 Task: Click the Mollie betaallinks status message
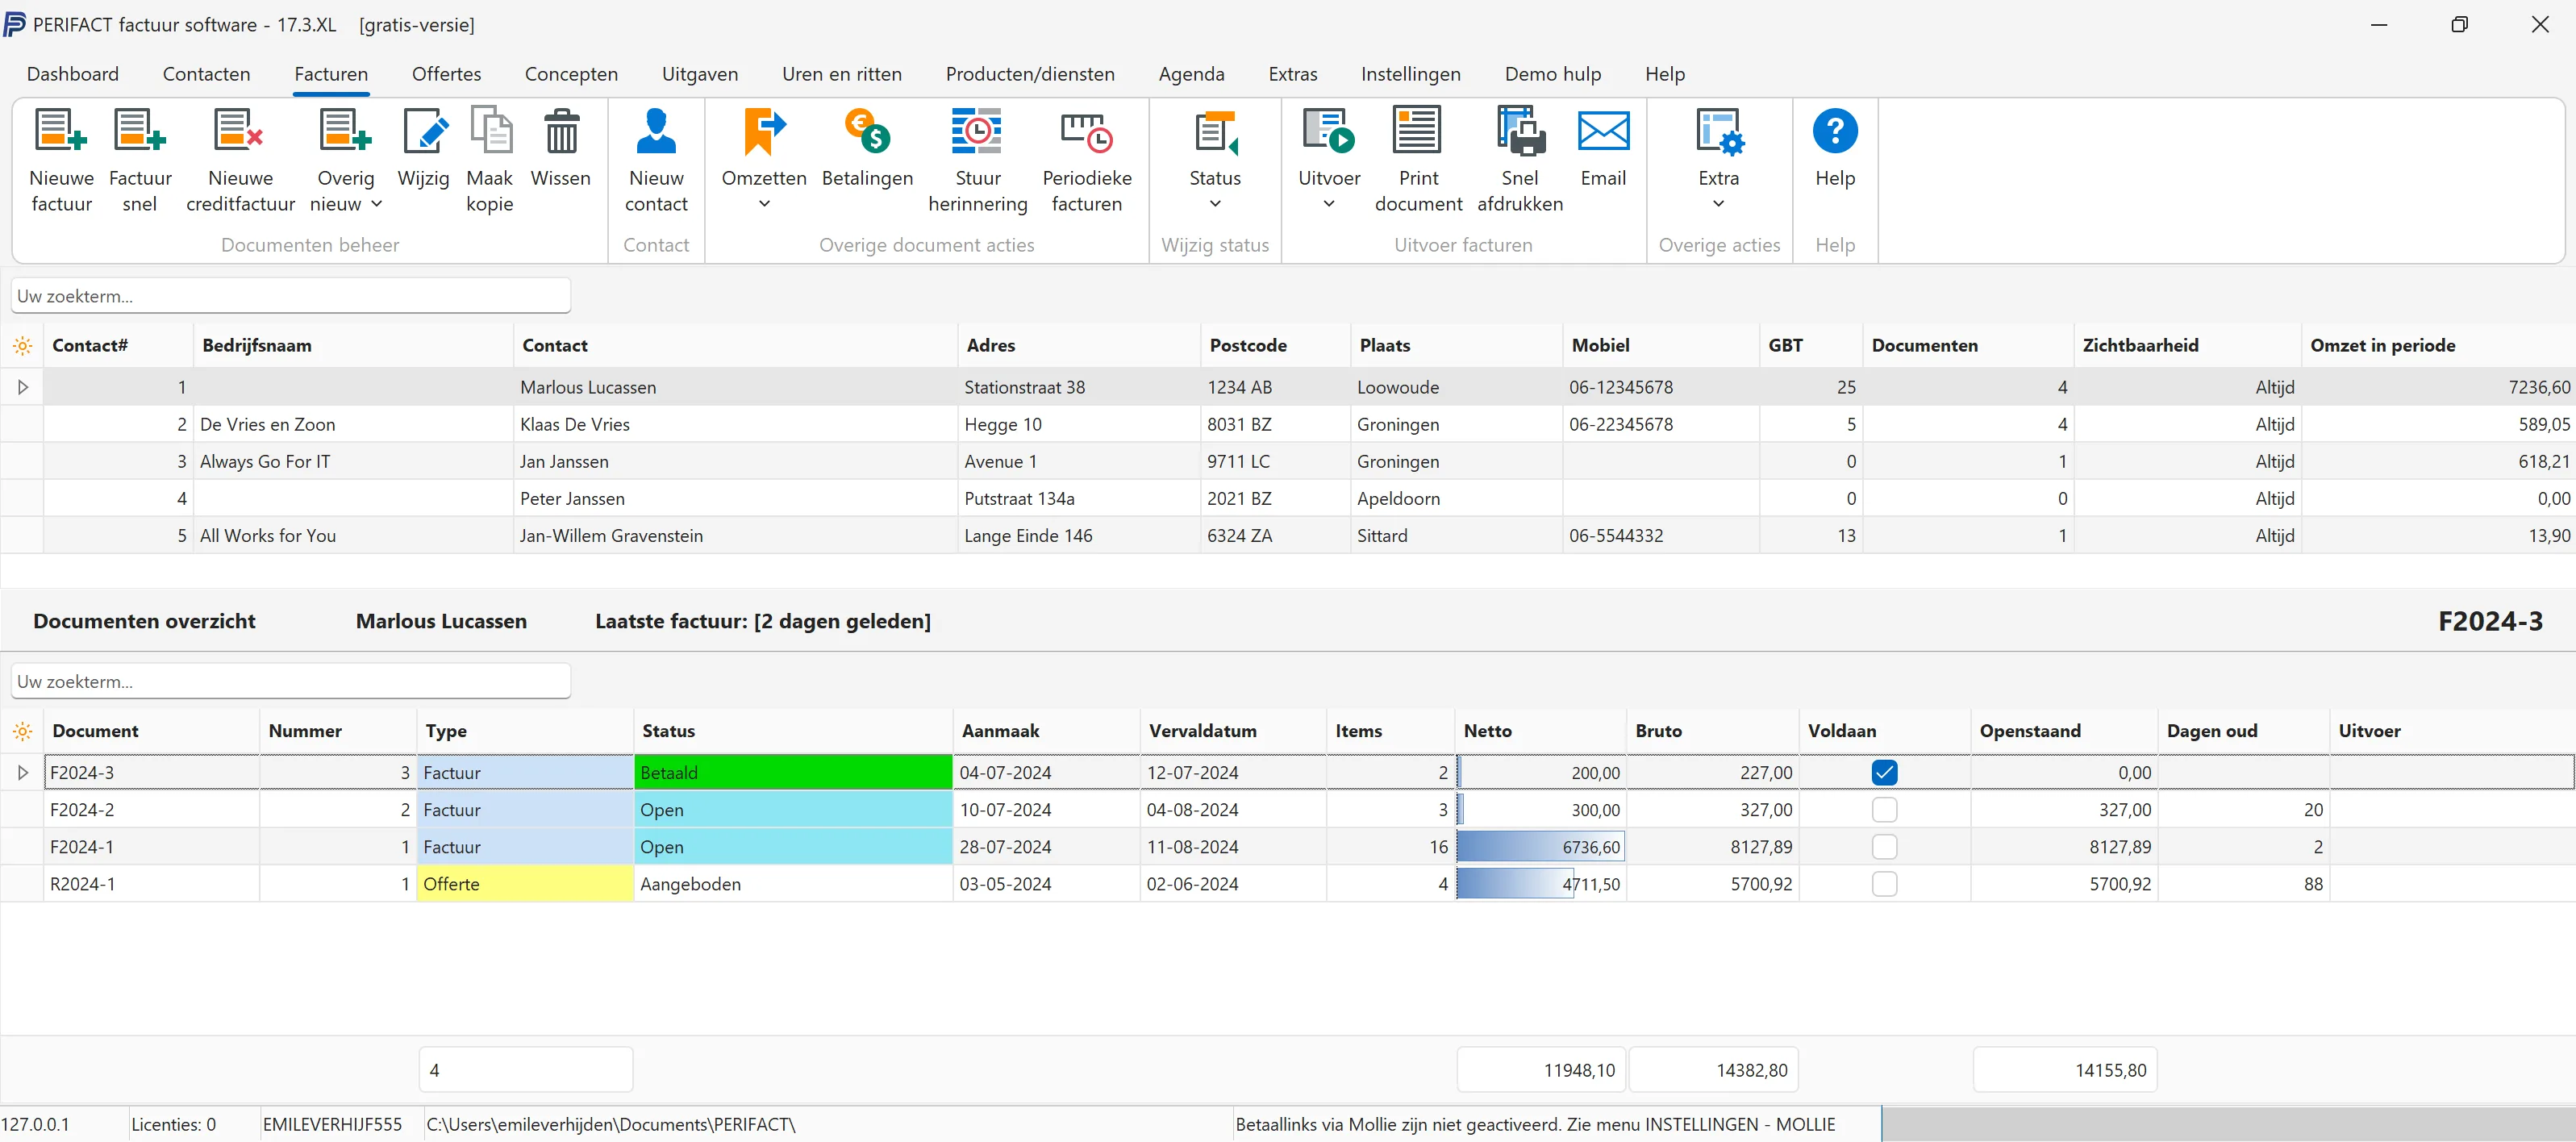[x=1535, y=1125]
